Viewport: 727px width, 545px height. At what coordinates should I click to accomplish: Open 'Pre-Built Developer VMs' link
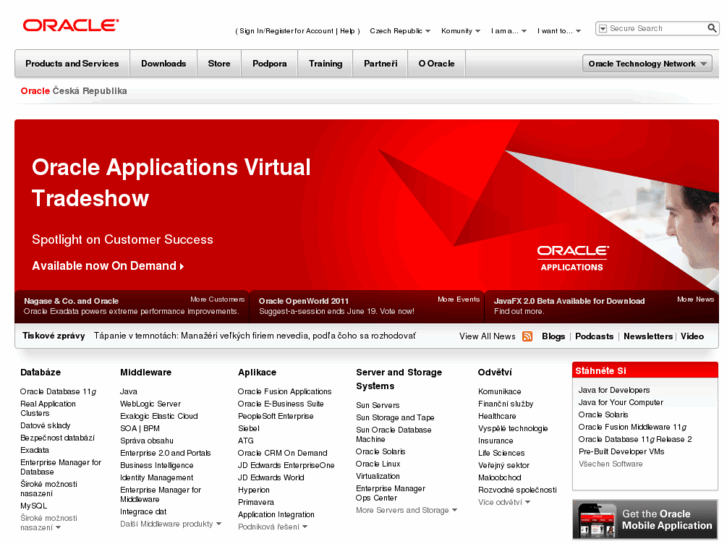[x=621, y=451]
